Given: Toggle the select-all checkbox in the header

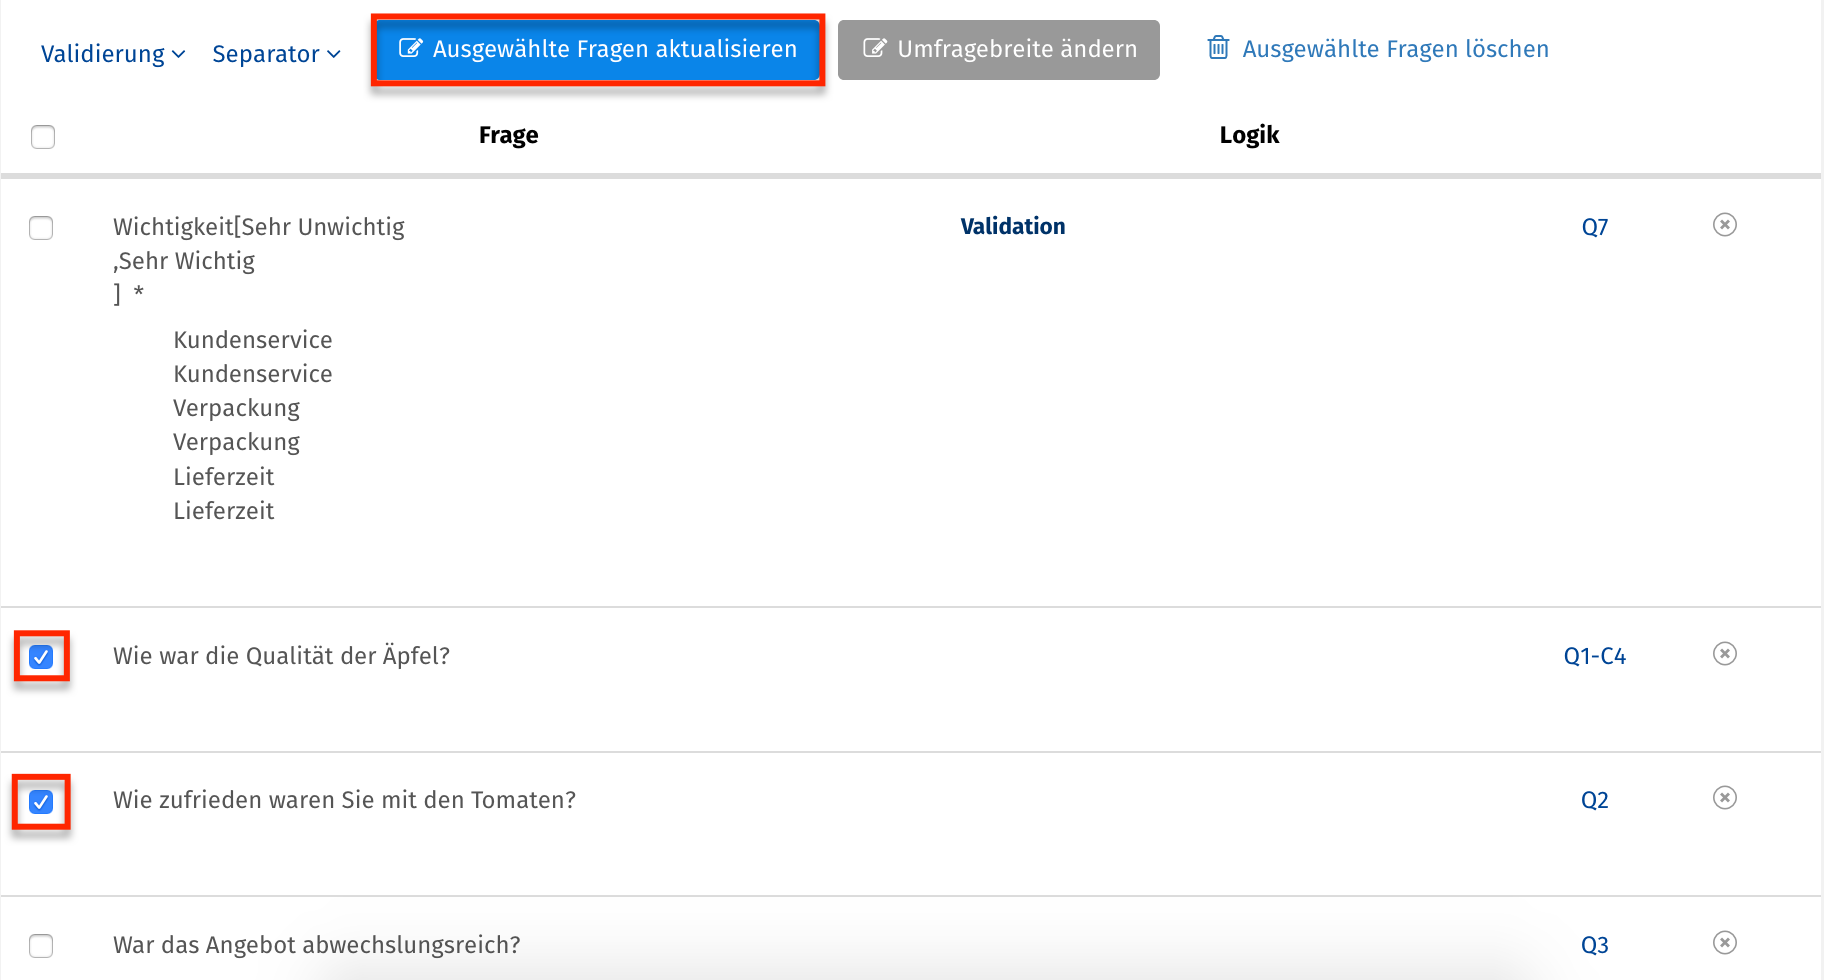Looking at the screenshot, I should 42,136.
